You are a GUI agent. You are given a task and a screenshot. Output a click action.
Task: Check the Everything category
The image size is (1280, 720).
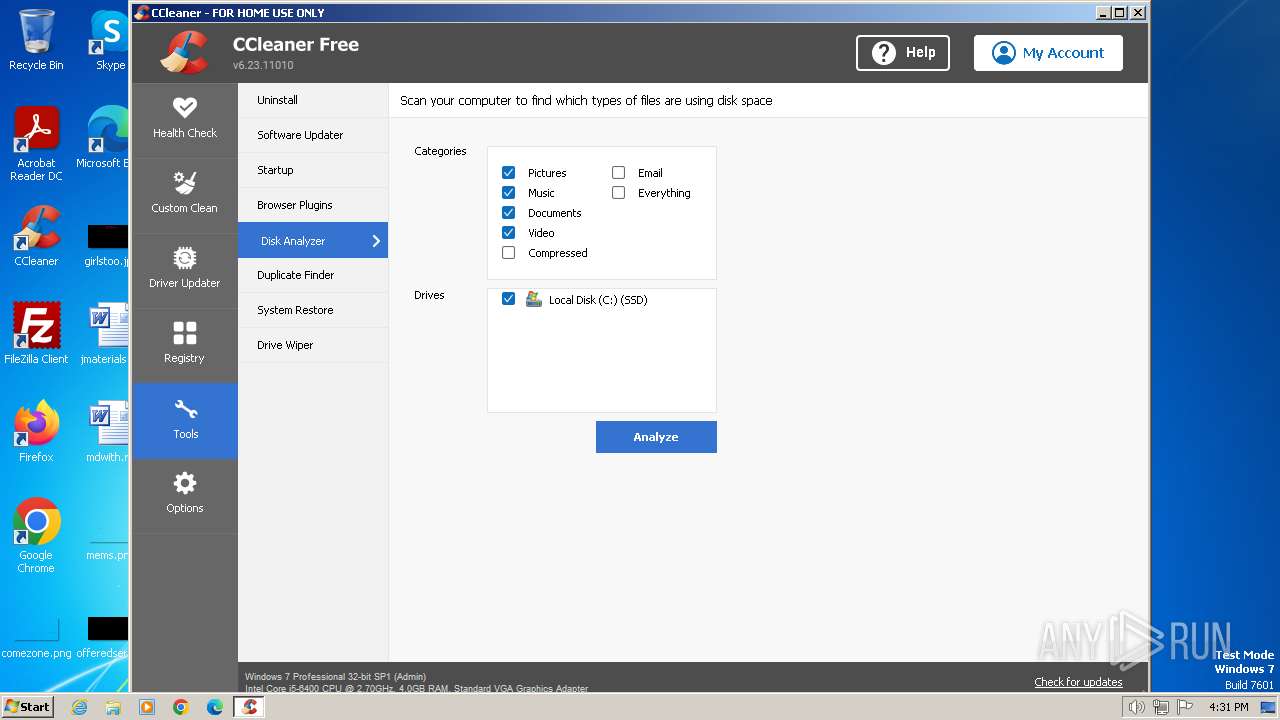618,193
